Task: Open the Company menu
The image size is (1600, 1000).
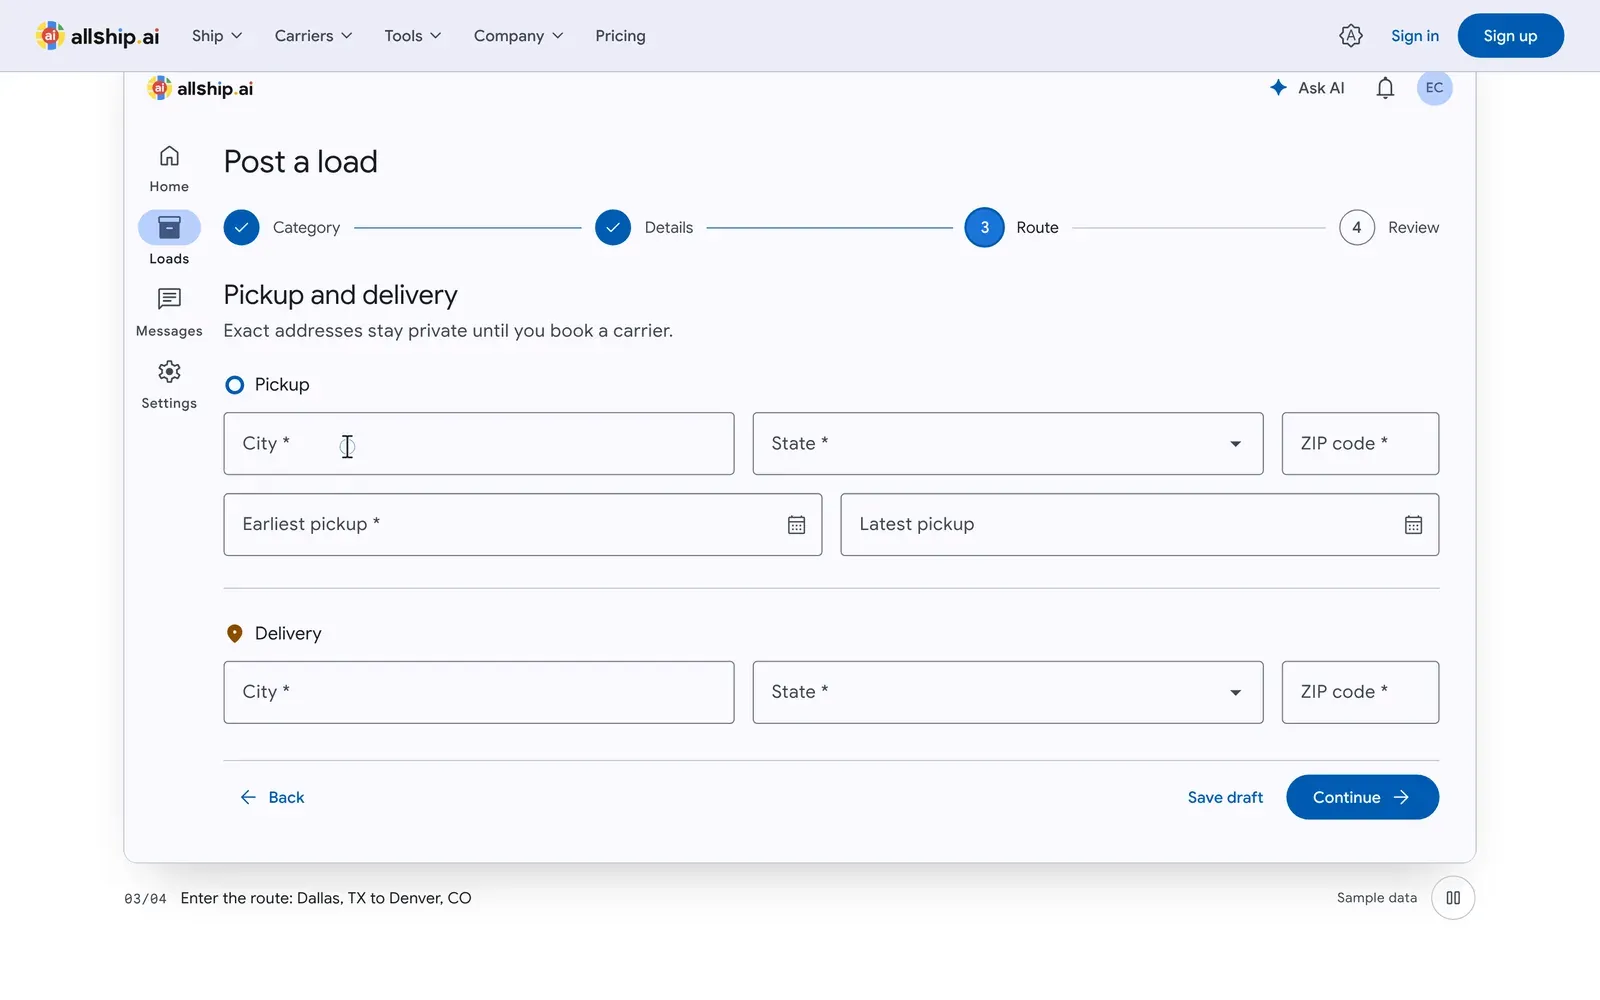Action: [518, 36]
